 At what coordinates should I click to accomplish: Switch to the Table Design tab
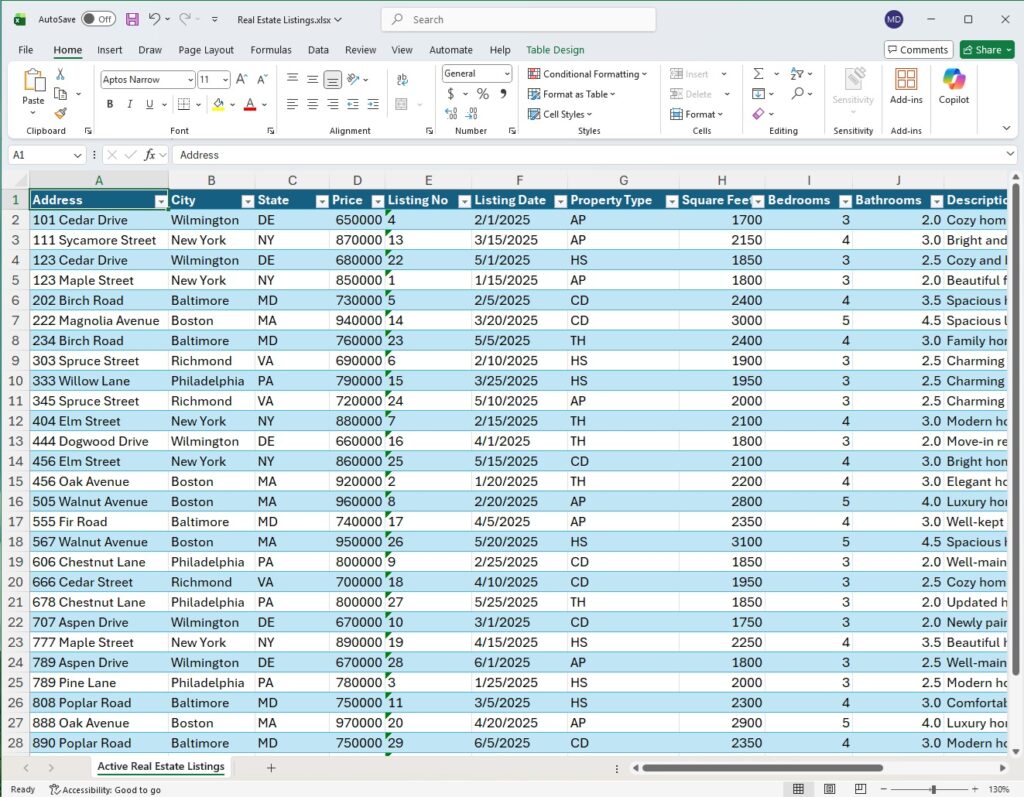[555, 50]
